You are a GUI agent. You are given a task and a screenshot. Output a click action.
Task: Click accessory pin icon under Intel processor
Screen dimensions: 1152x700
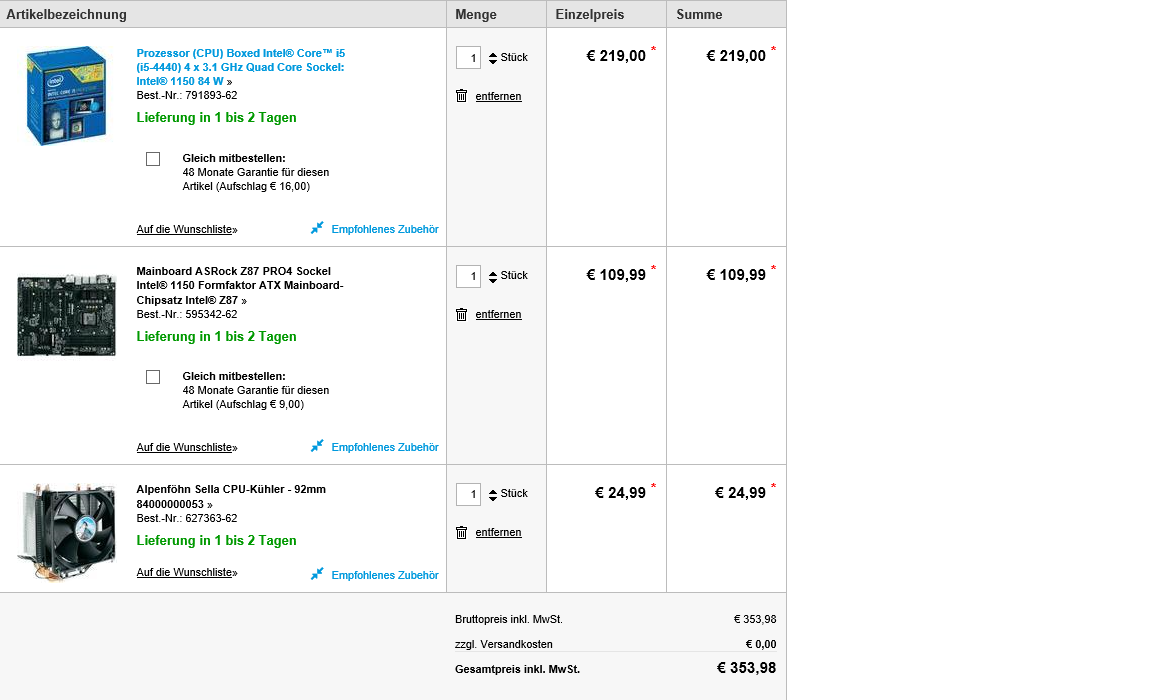(x=317, y=228)
